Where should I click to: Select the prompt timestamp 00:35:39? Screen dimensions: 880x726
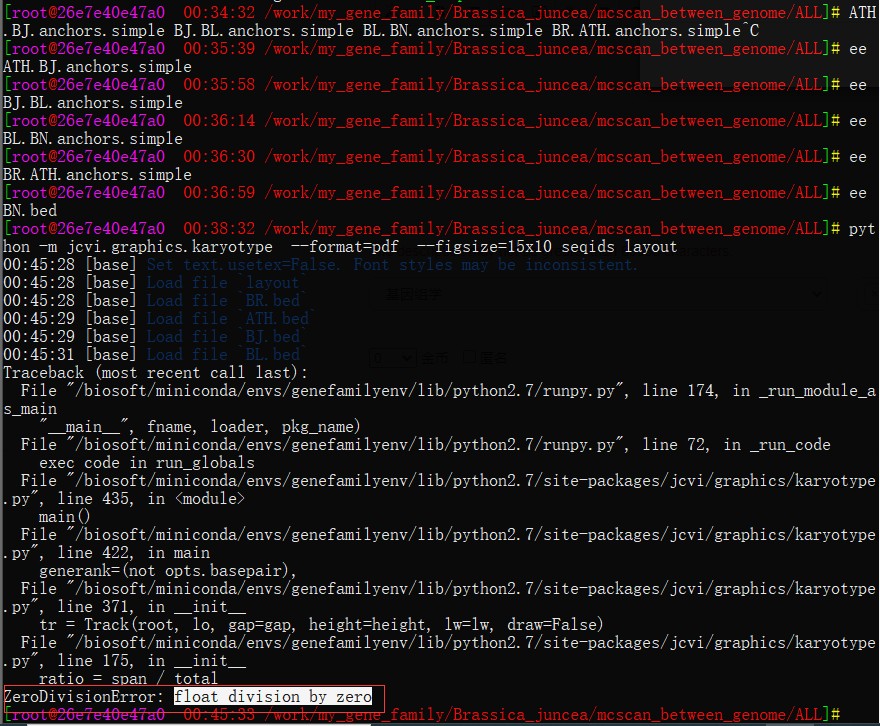219,49
